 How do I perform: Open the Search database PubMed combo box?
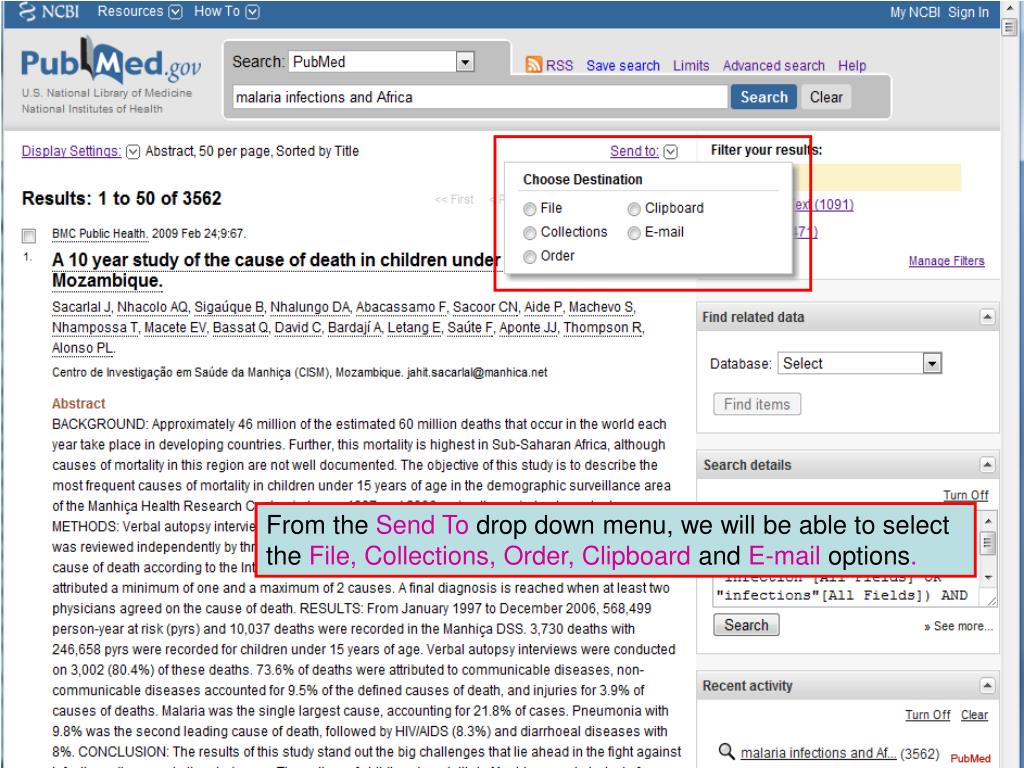(381, 62)
